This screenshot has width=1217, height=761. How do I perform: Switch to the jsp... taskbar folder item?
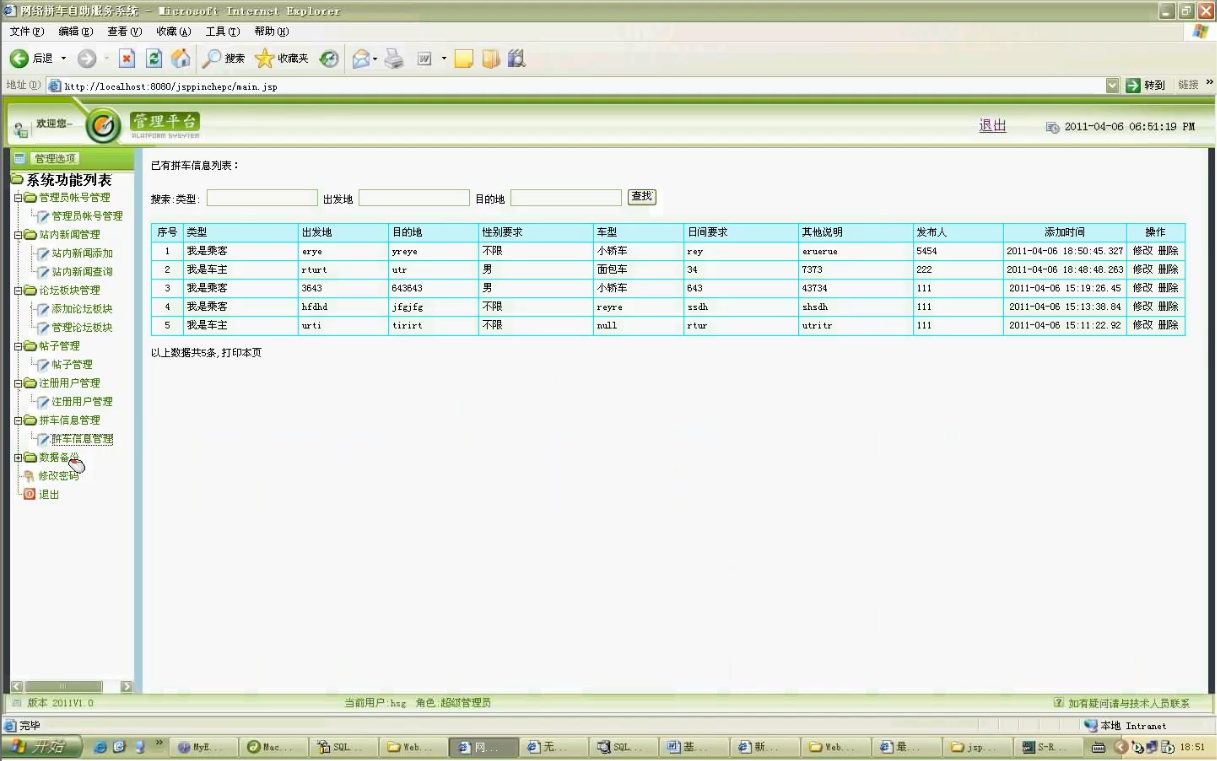point(978,748)
